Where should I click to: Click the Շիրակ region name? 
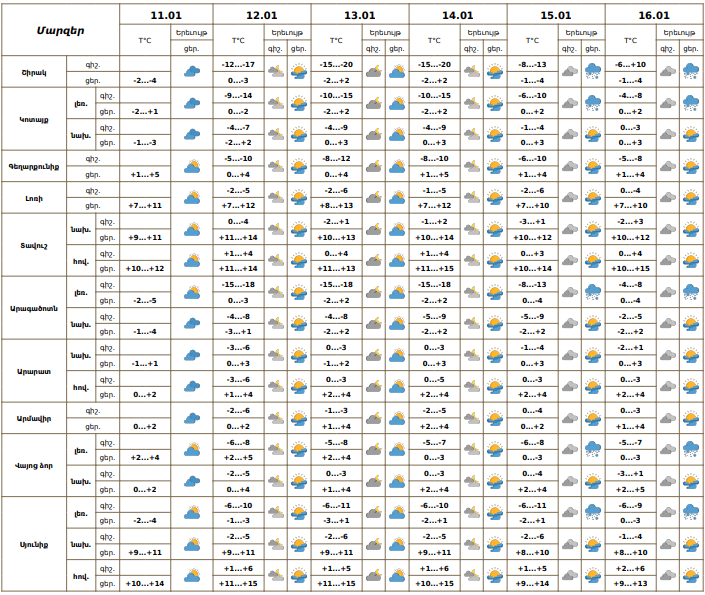34,72
